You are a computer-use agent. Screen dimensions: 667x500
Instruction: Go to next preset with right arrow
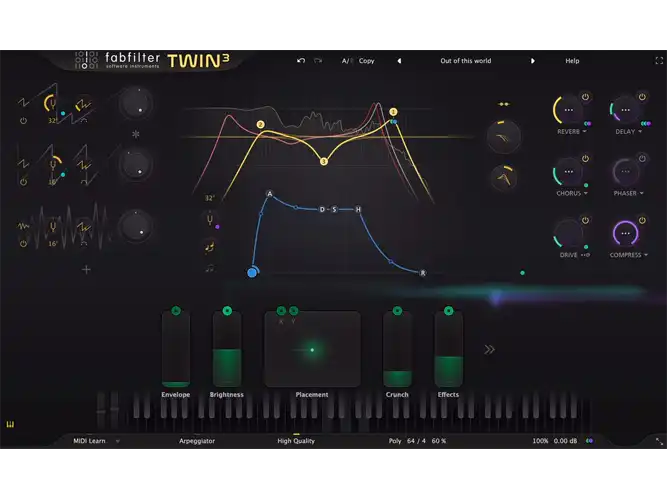click(532, 61)
